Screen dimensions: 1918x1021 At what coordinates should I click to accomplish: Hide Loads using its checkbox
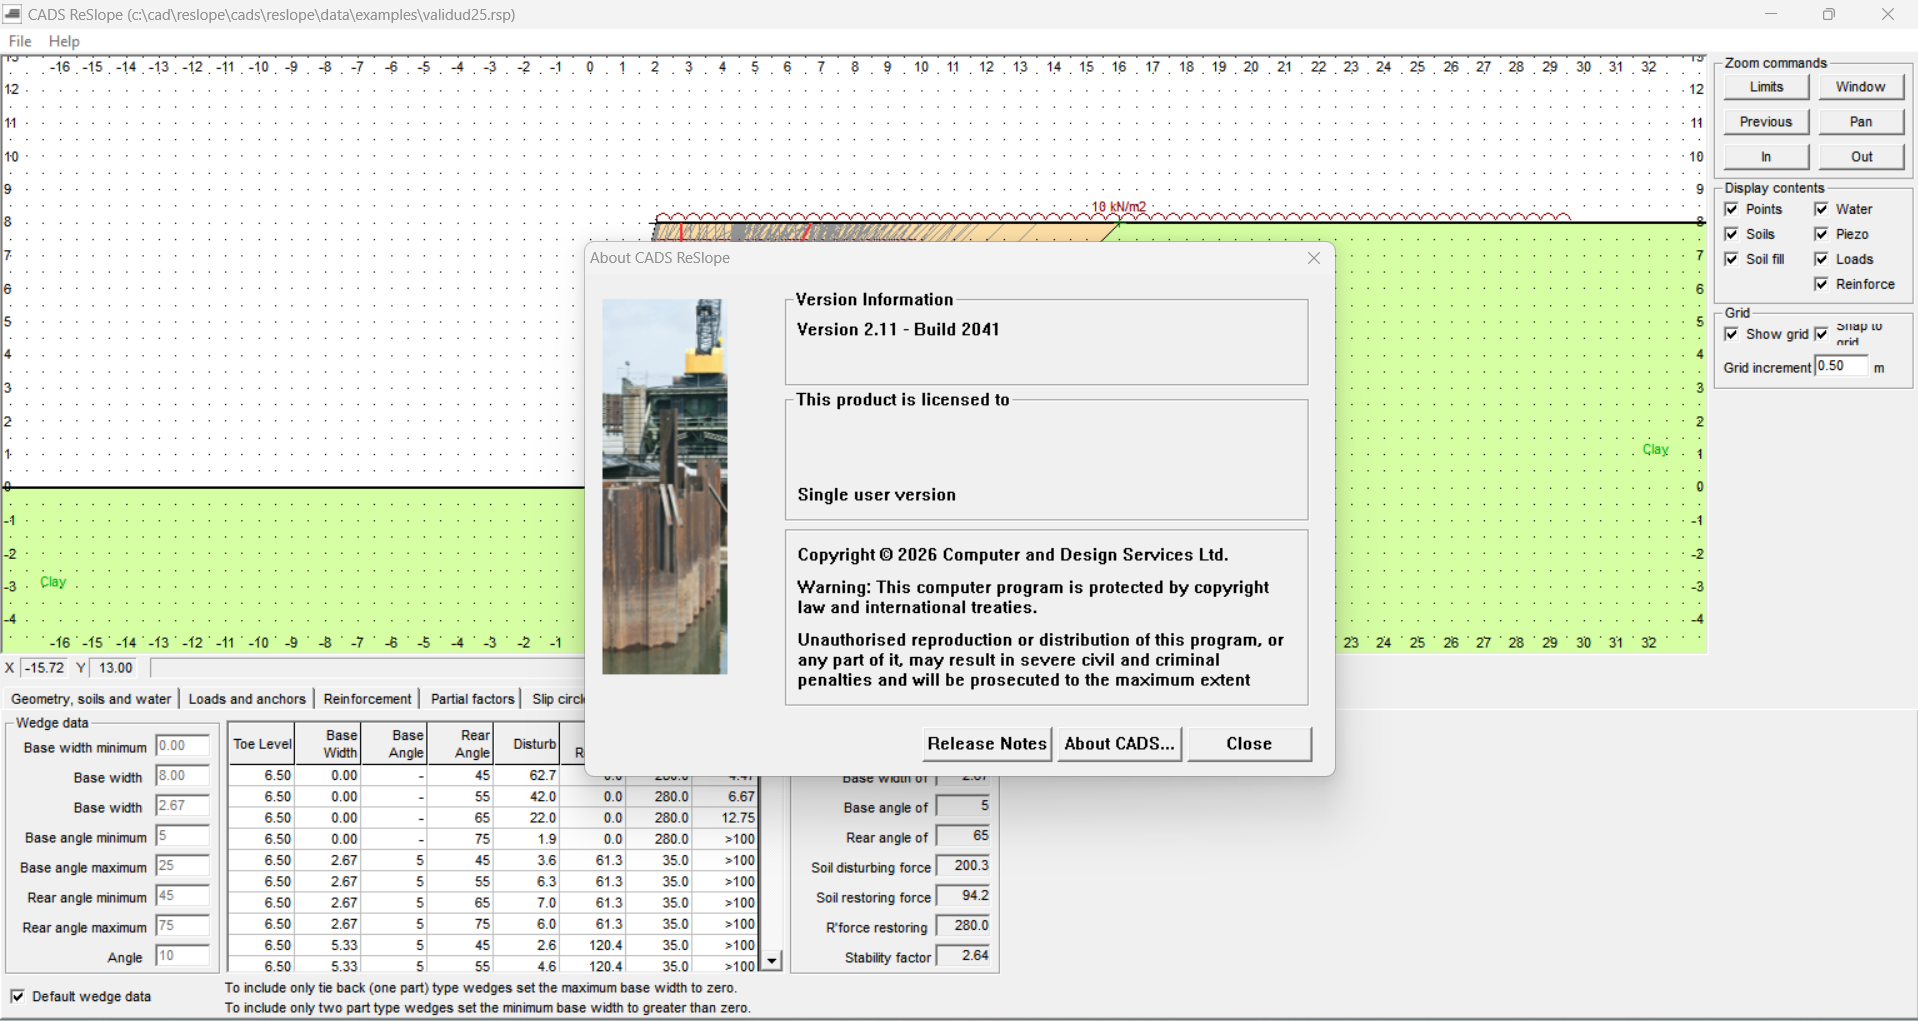pyautogui.click(x=1822, y=259)
